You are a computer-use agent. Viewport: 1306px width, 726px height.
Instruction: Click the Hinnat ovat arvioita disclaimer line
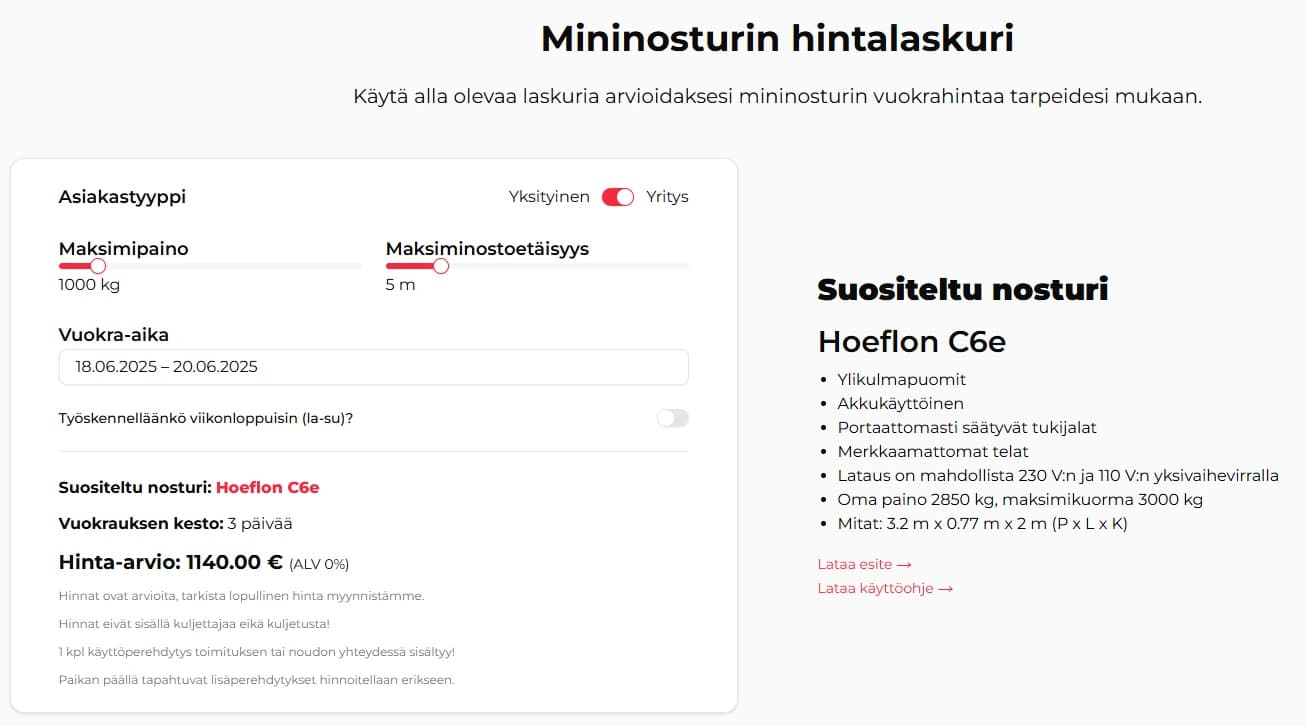(242, 596)
